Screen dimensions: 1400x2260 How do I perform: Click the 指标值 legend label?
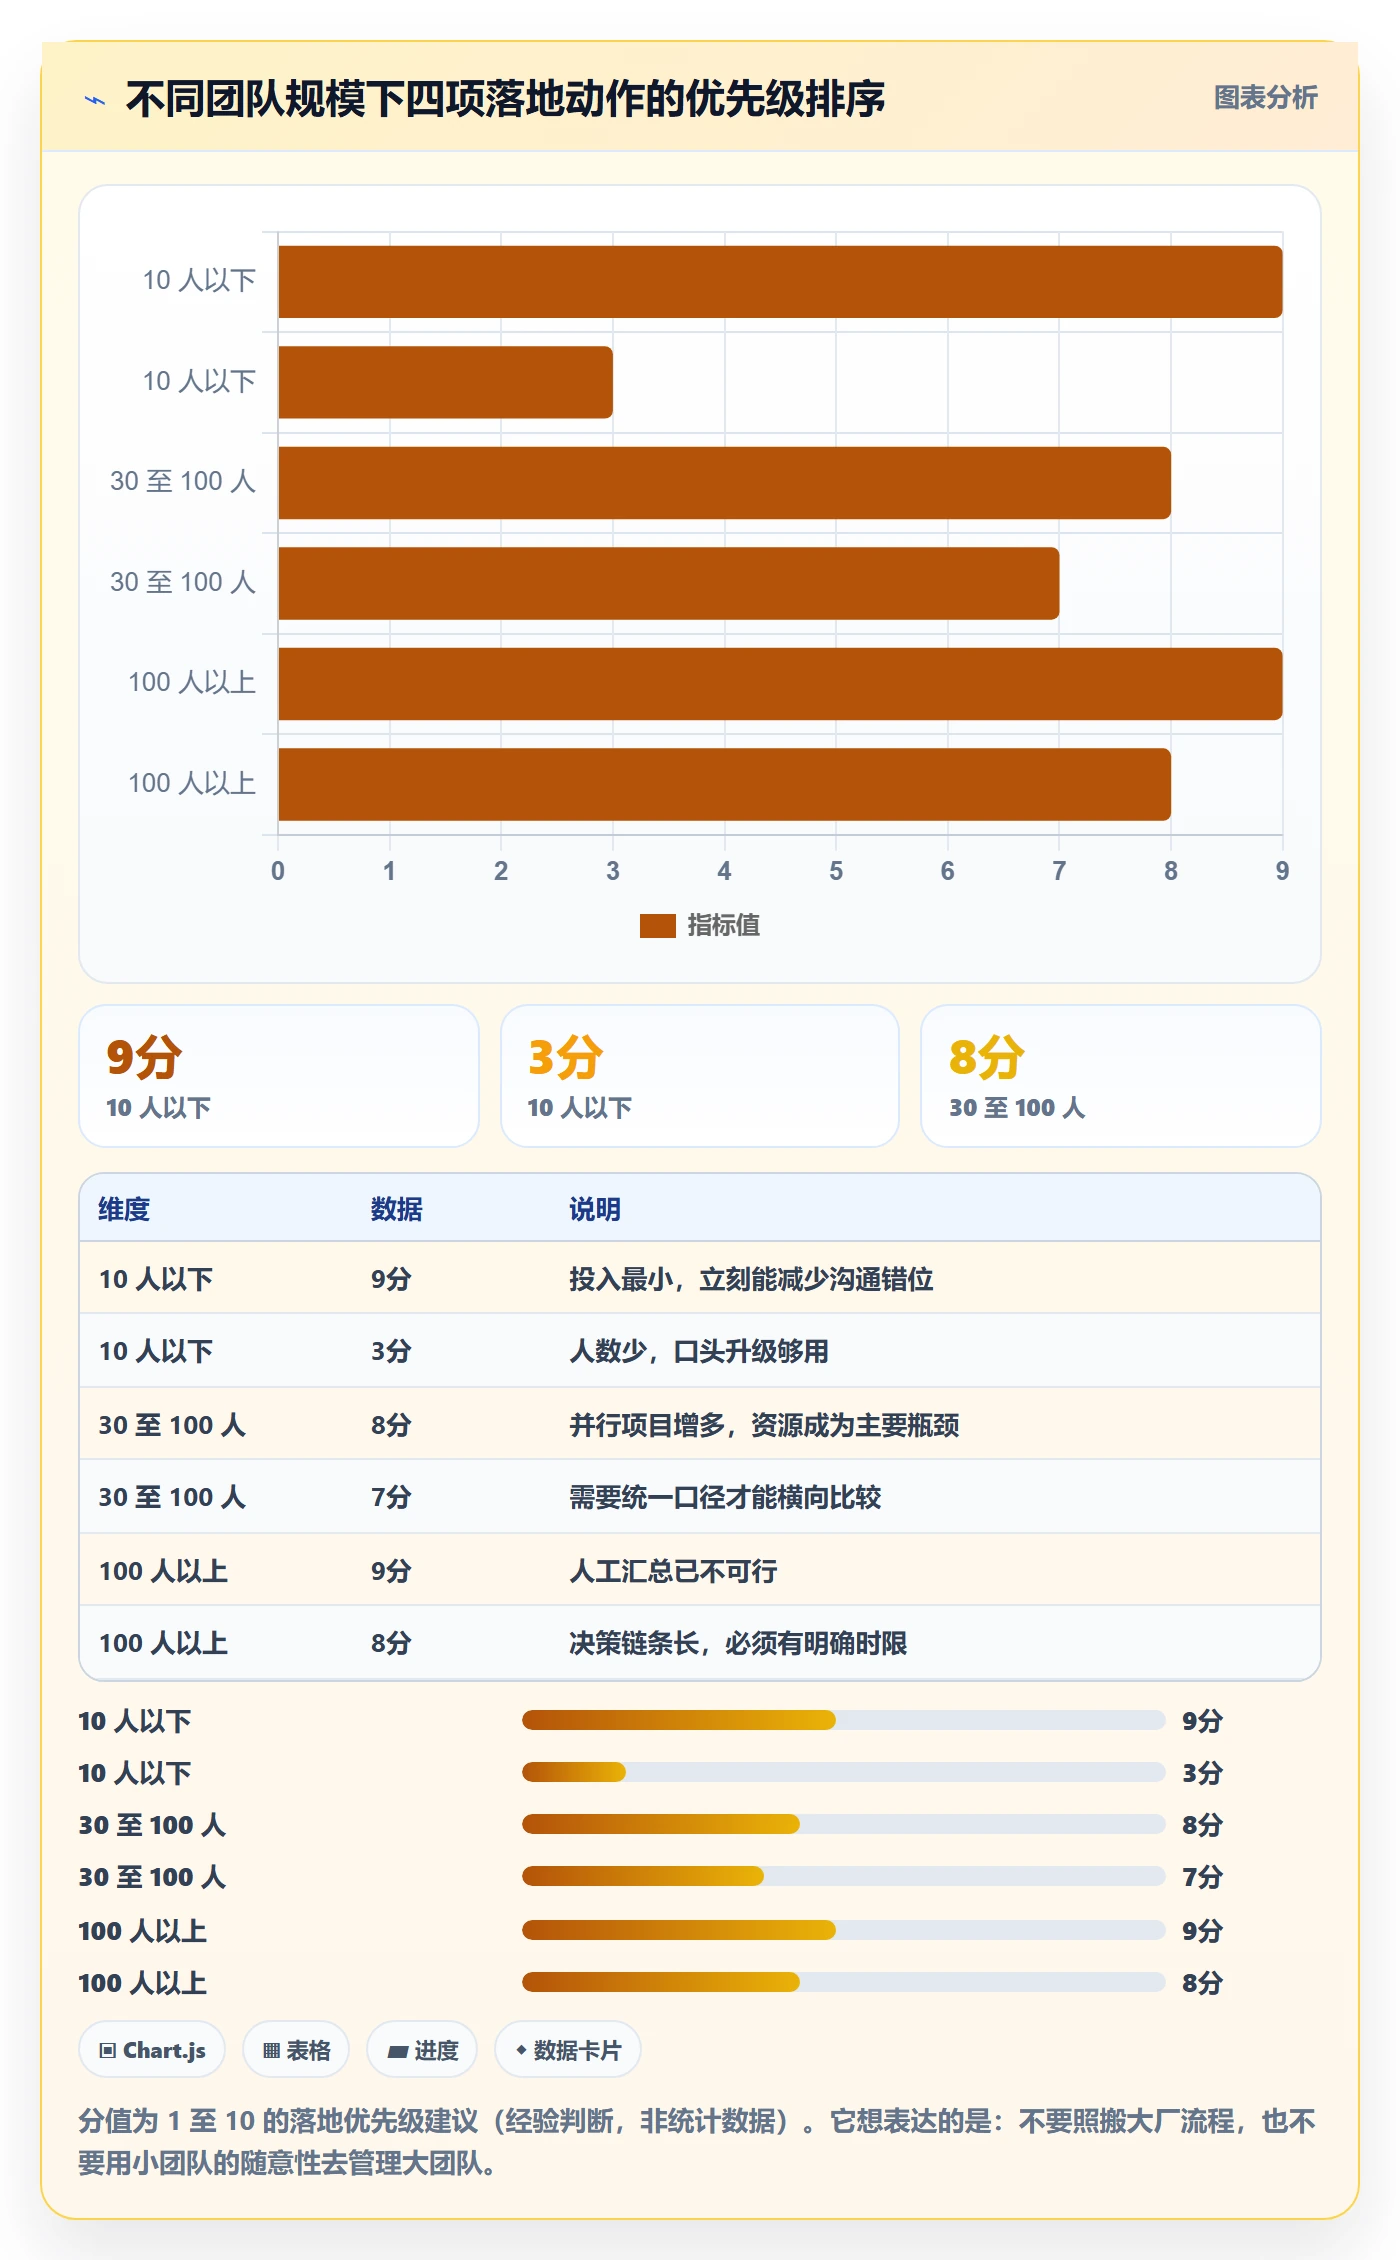point(723,926)
